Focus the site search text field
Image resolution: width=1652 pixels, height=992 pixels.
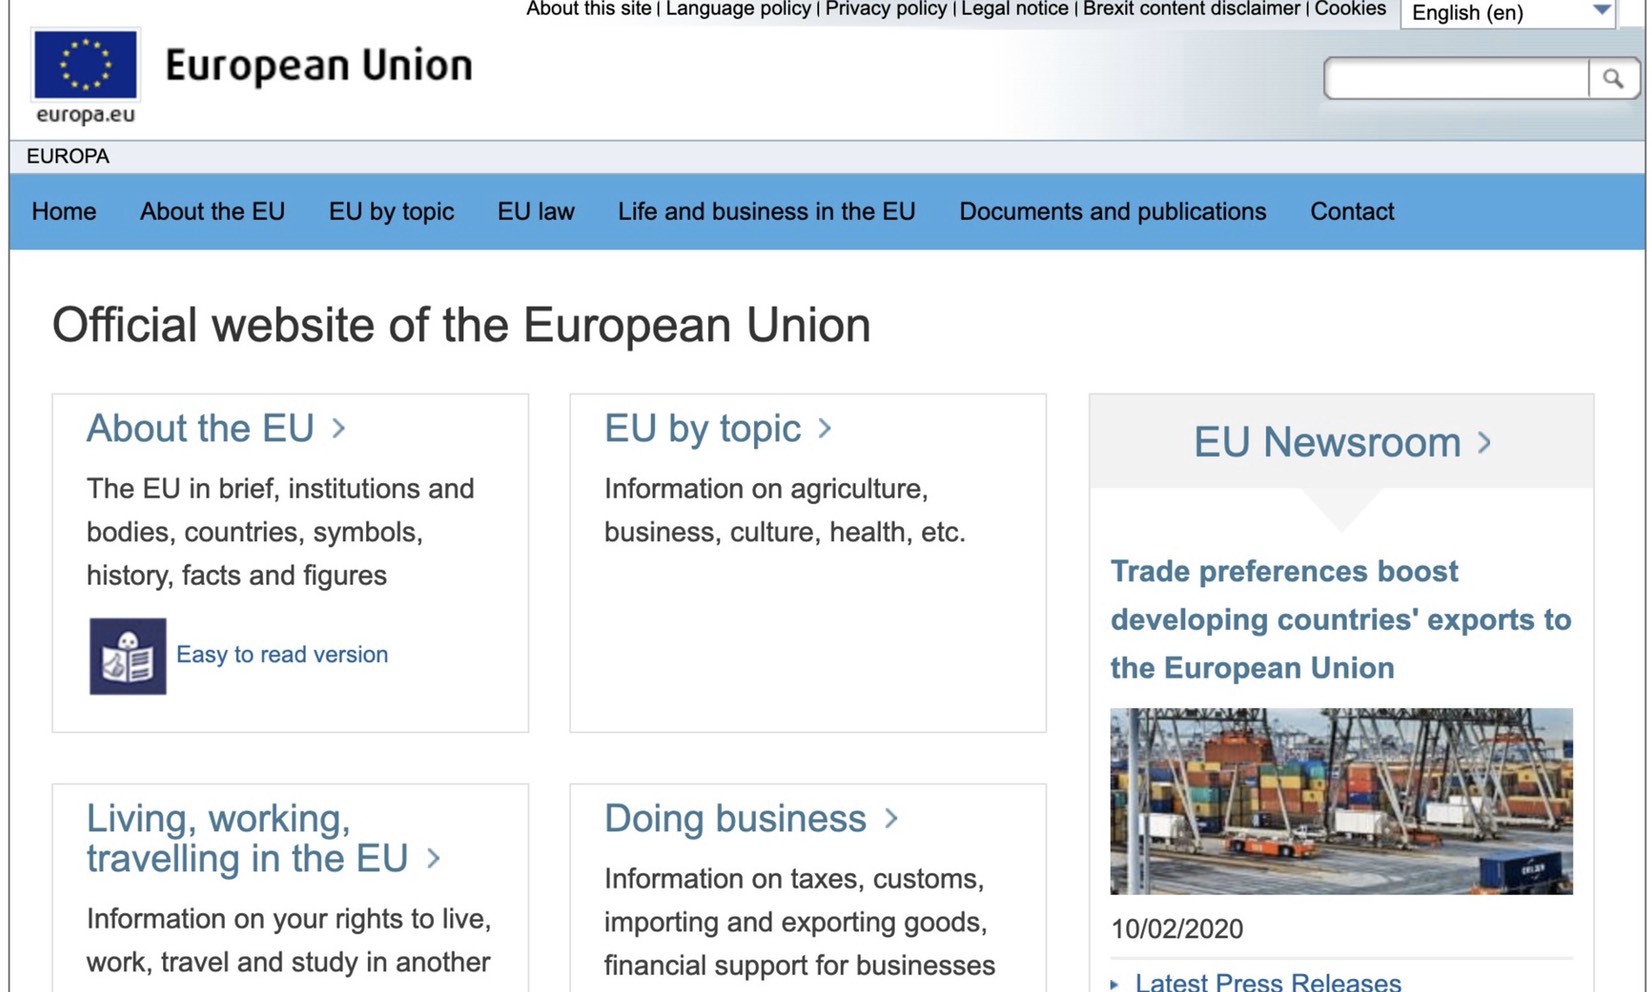1456,78
